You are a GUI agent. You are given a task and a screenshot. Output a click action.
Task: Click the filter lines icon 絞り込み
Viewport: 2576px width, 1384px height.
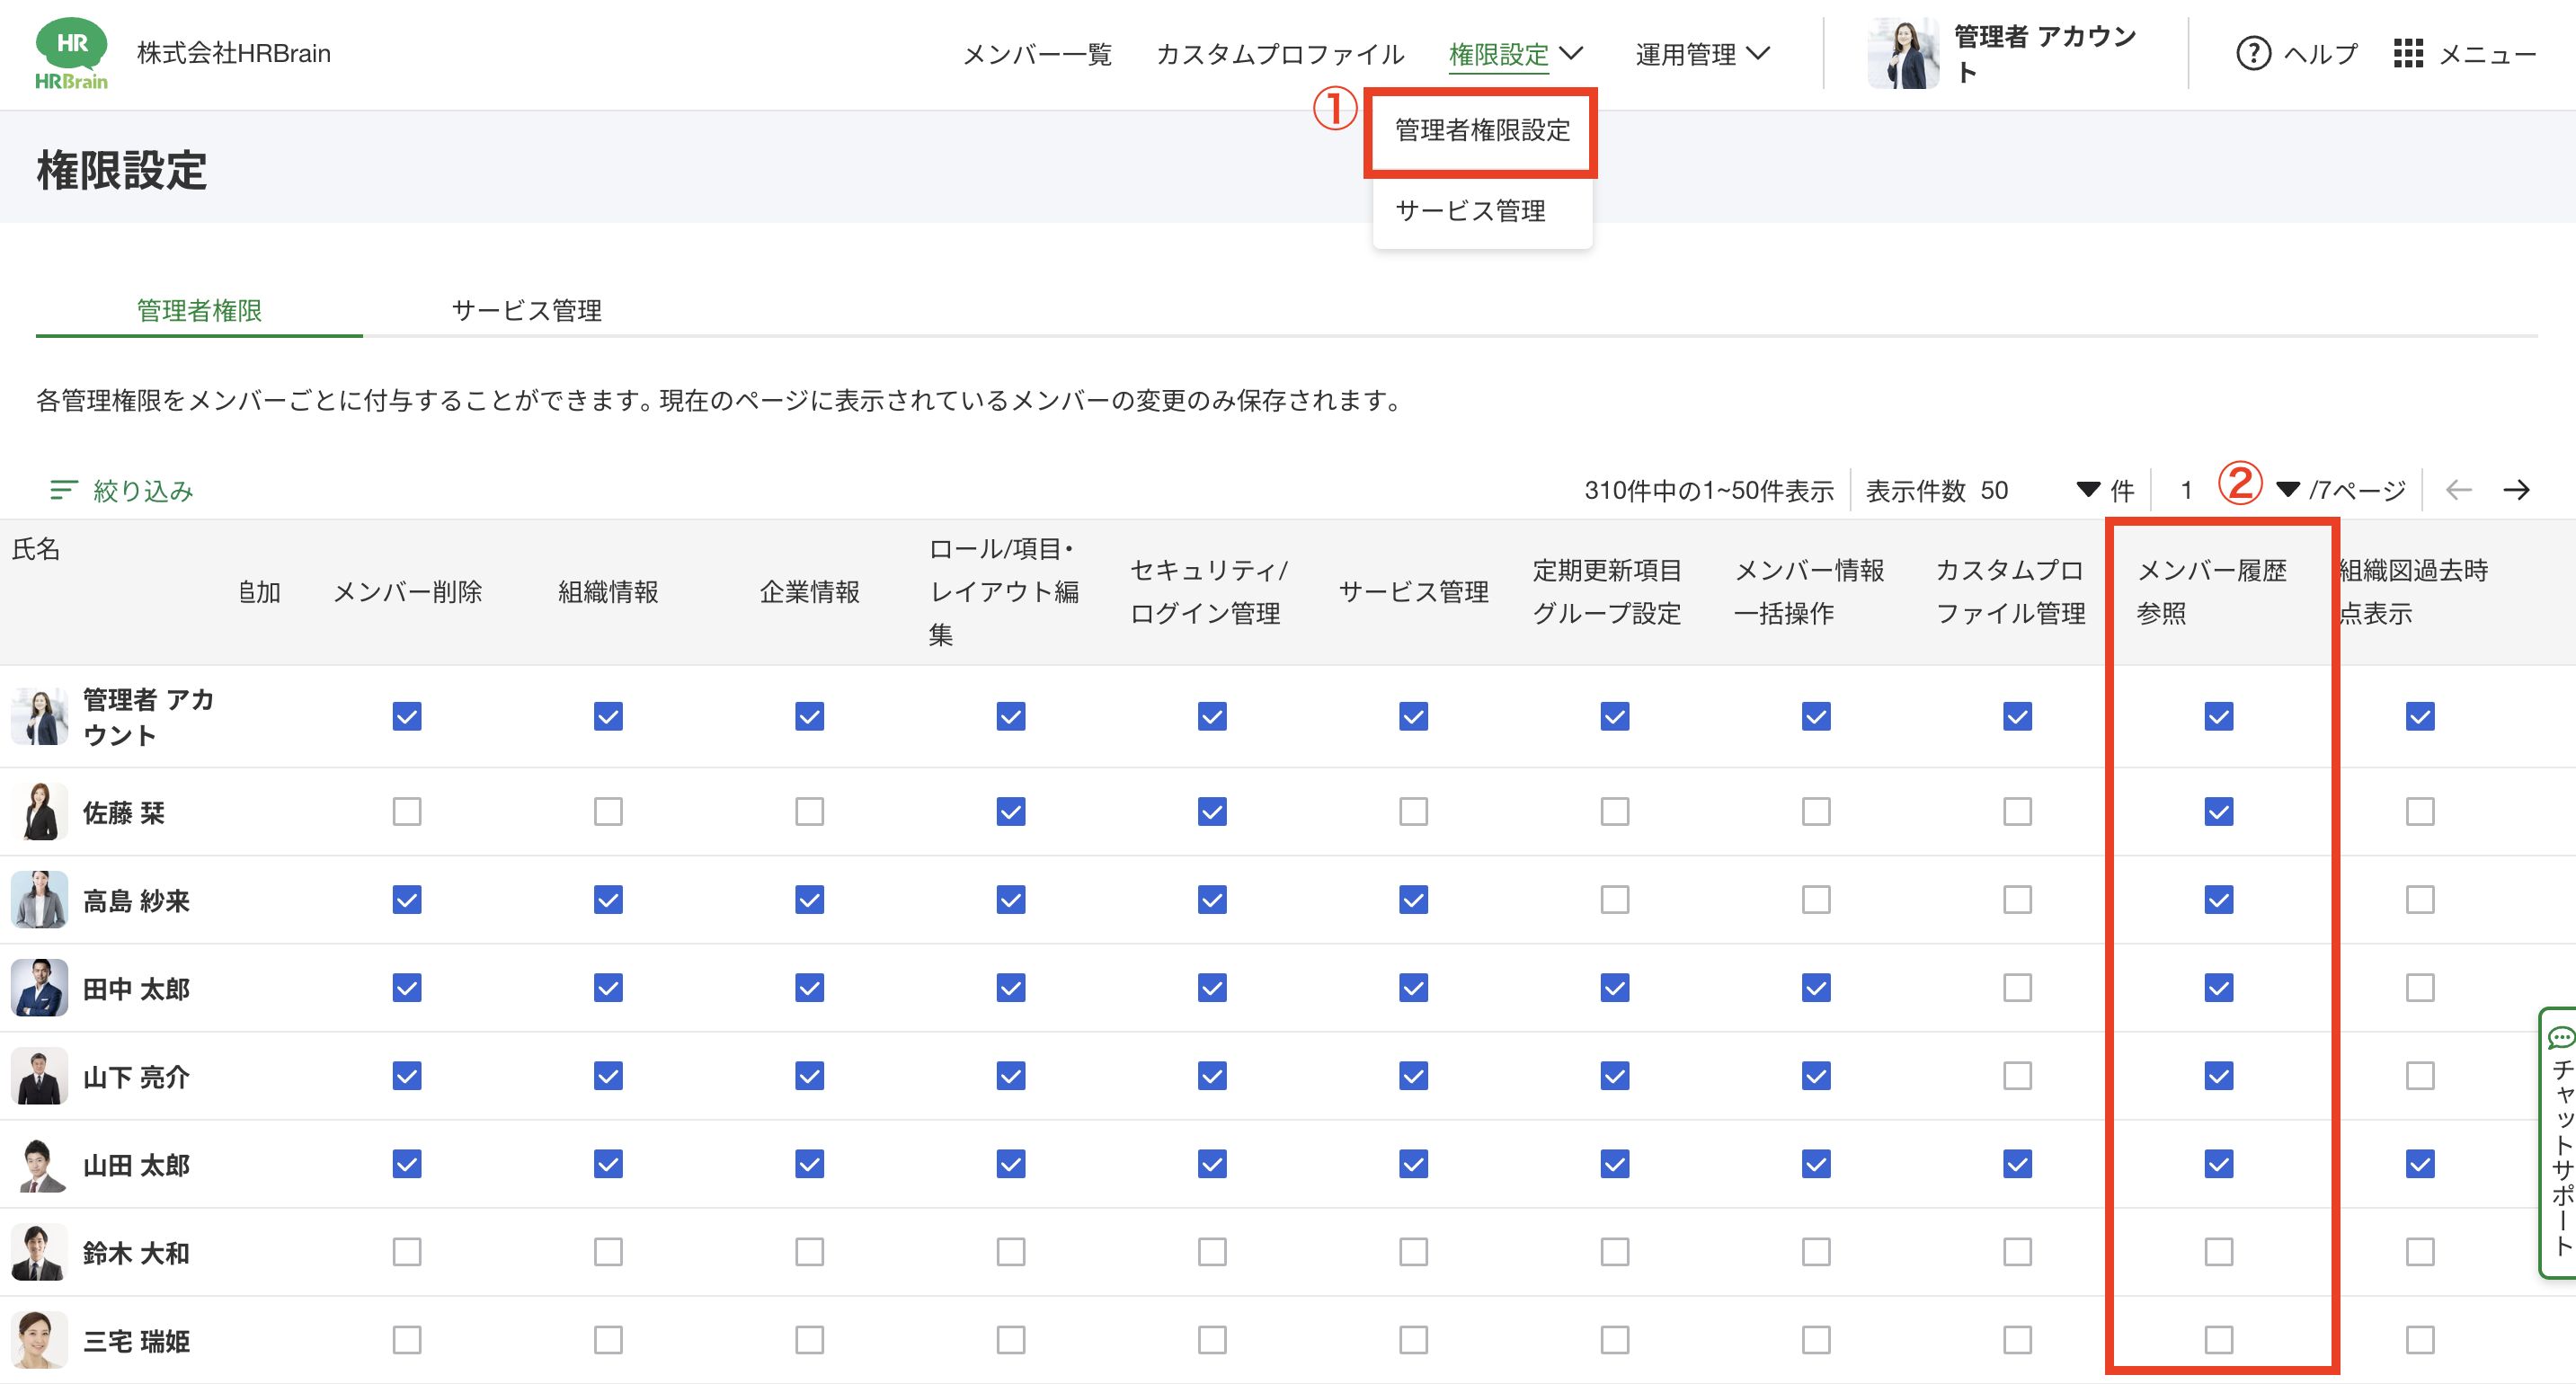(x=64, y=490)
